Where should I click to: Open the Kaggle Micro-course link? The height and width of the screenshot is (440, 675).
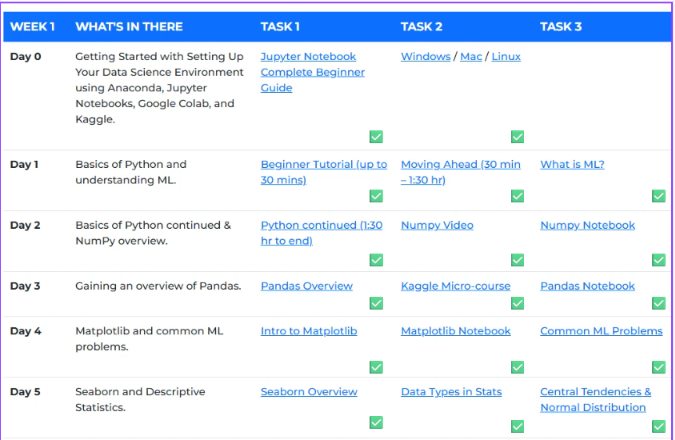tap(455, 286)
